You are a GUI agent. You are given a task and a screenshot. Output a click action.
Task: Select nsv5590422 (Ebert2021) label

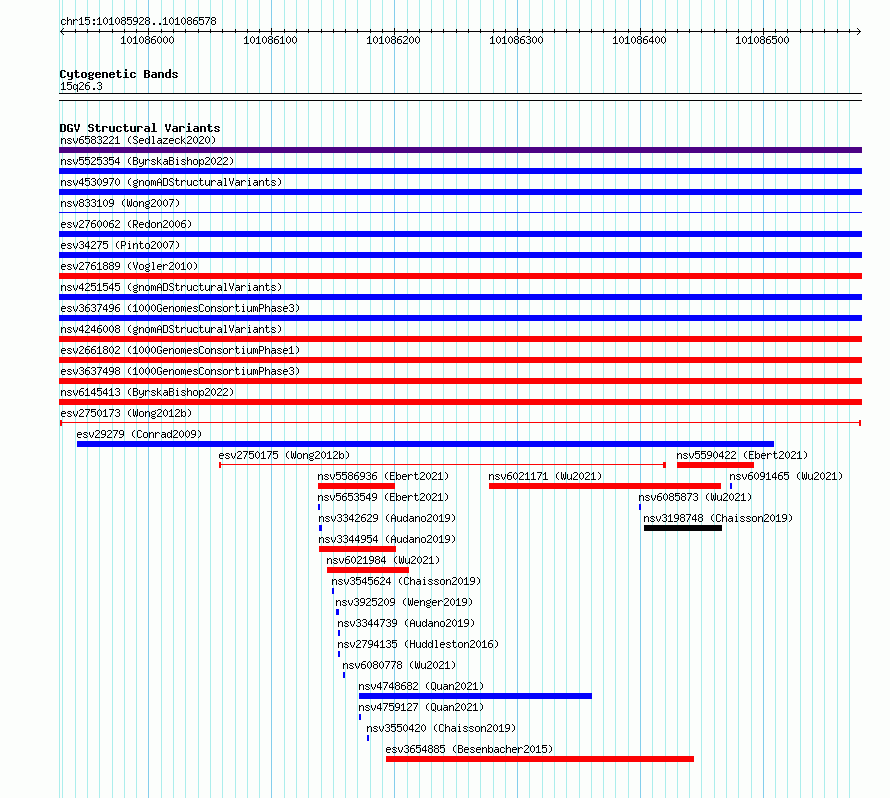[742, 455]
